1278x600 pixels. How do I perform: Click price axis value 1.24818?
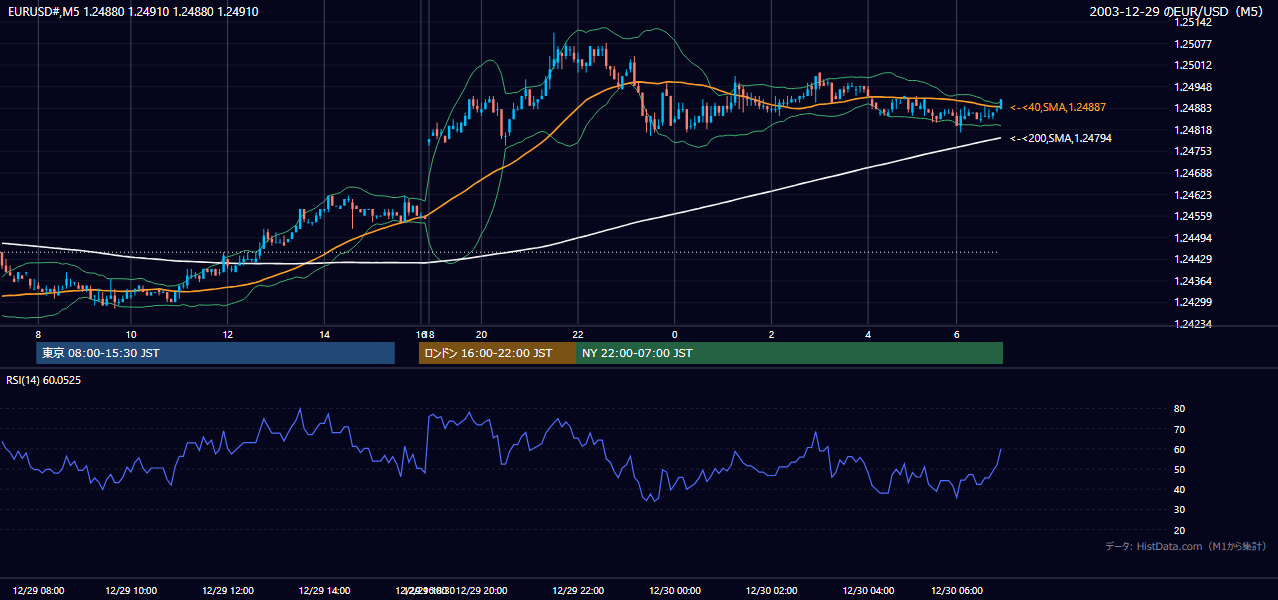[x=1192, y=130]
